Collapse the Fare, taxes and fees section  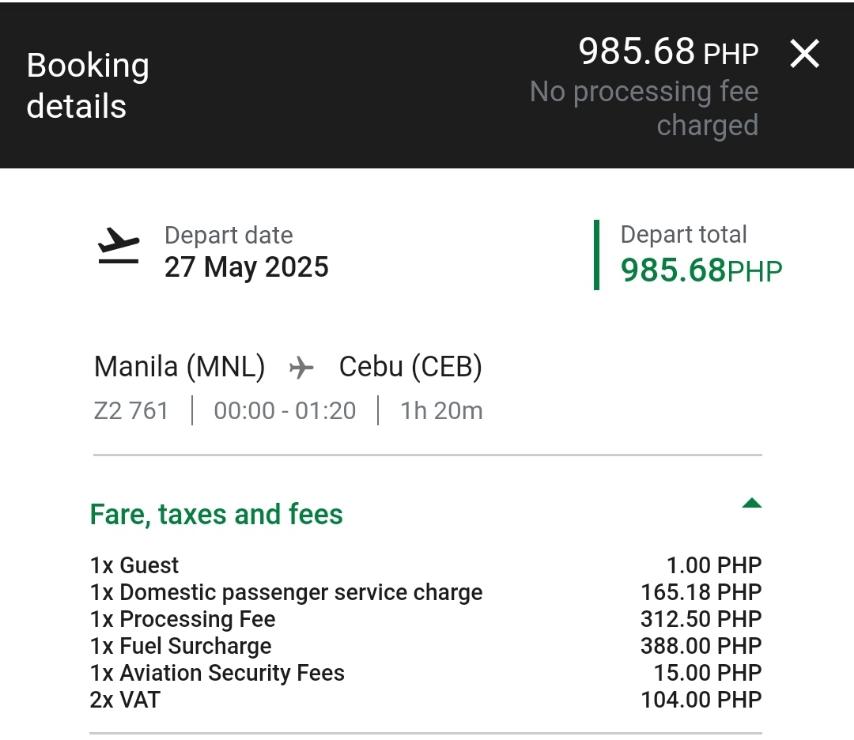tap(751, 503)
